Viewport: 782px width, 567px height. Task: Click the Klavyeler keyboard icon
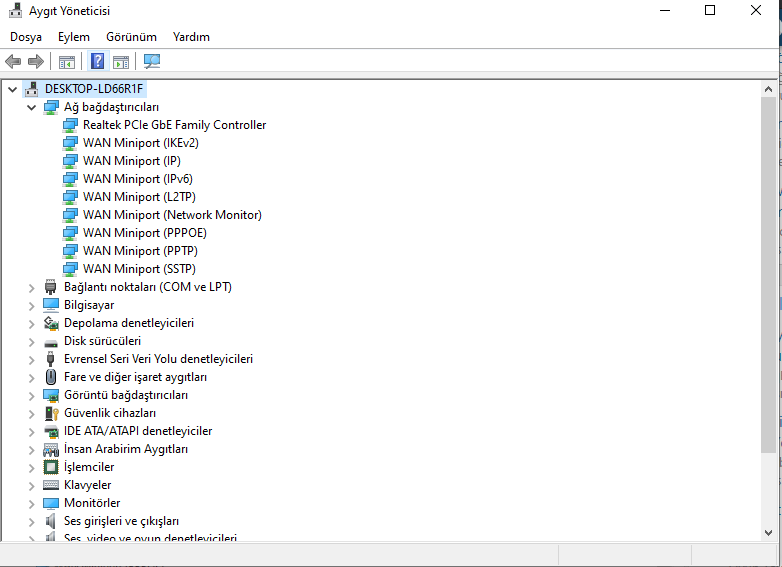[x=51, y=485]
